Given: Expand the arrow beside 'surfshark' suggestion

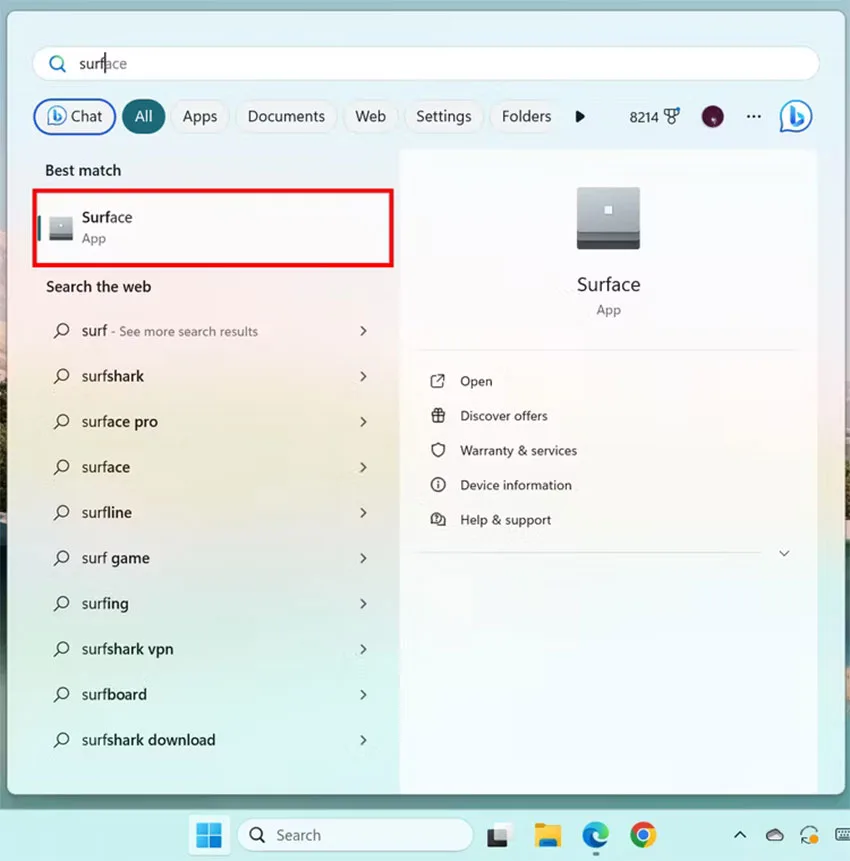Looking at the screenshot, I should [x=363, y=376].
